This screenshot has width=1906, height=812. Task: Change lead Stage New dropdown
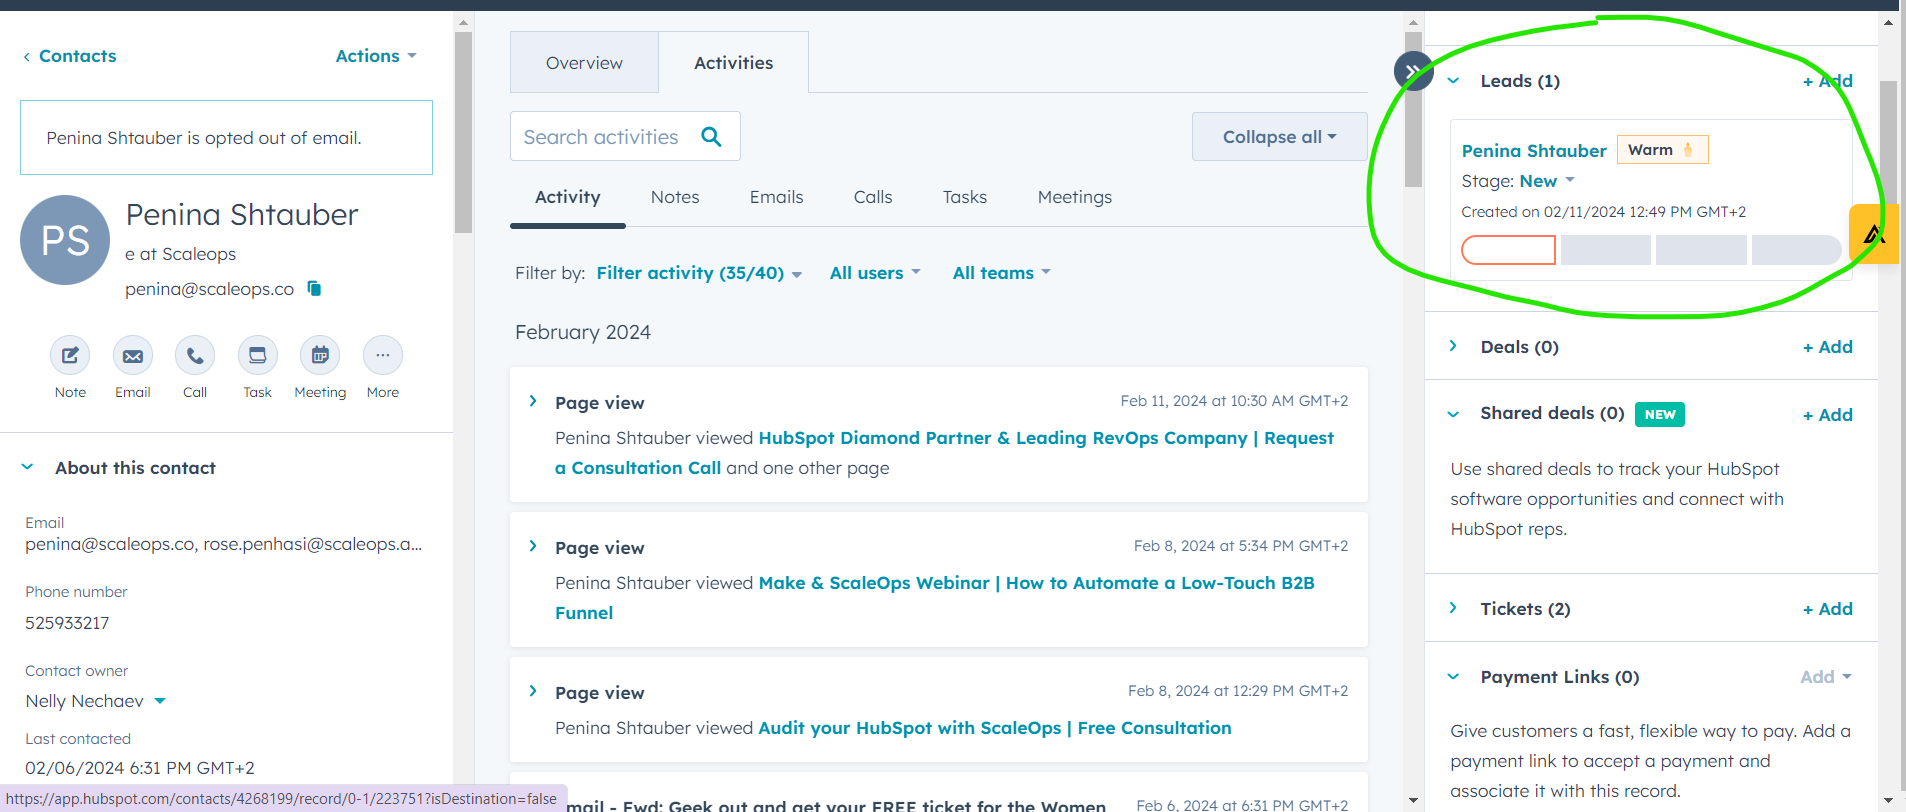1547,181
